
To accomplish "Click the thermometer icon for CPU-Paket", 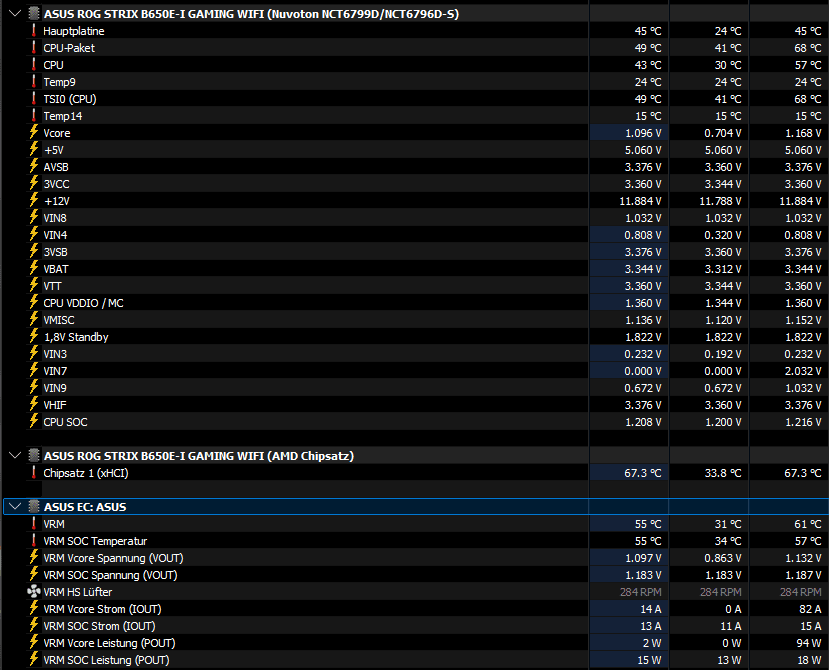I will tap(34, 48).
